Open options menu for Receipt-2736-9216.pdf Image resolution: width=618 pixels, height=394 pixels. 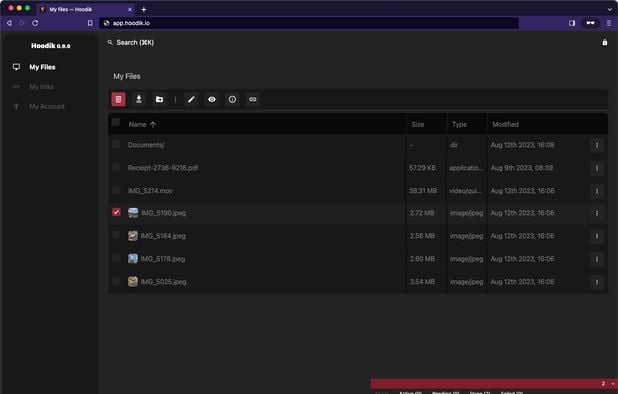pos(597,168)
